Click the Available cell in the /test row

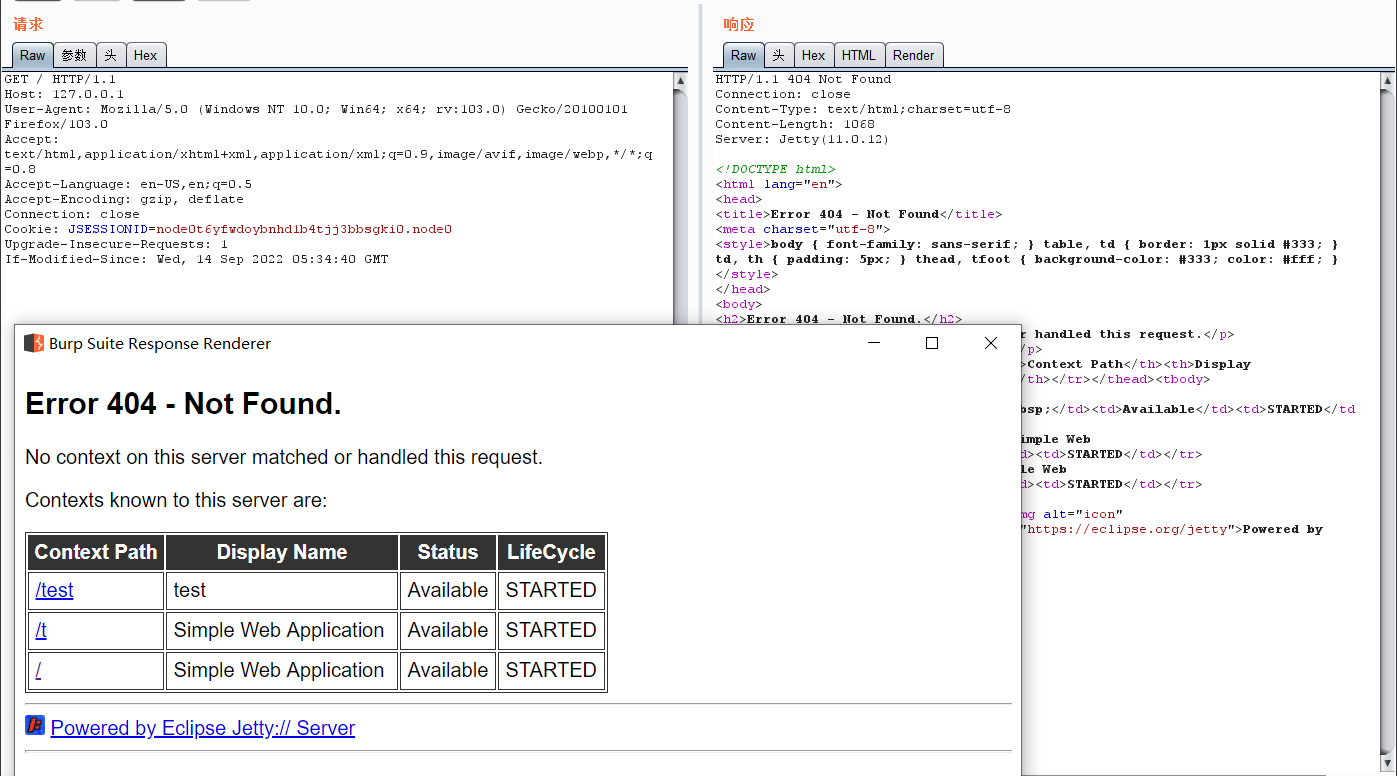[448, 590]
